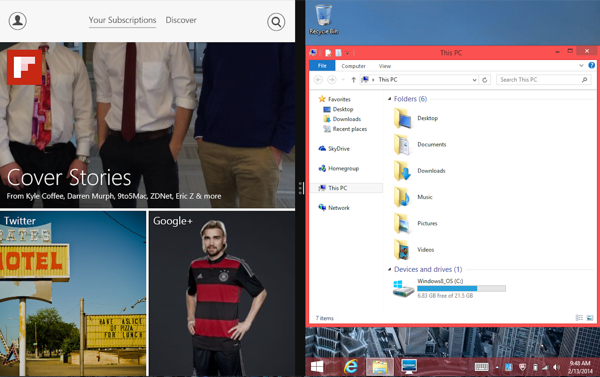The width and height of the screenshot is (600, 377).
Task: Click the security shield tray icon
Action: (522, 367)
